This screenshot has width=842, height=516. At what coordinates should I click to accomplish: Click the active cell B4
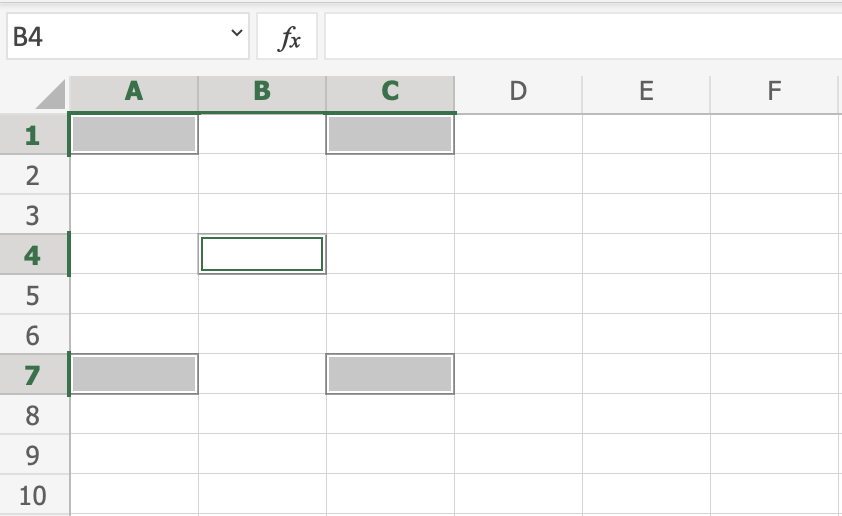262,255
